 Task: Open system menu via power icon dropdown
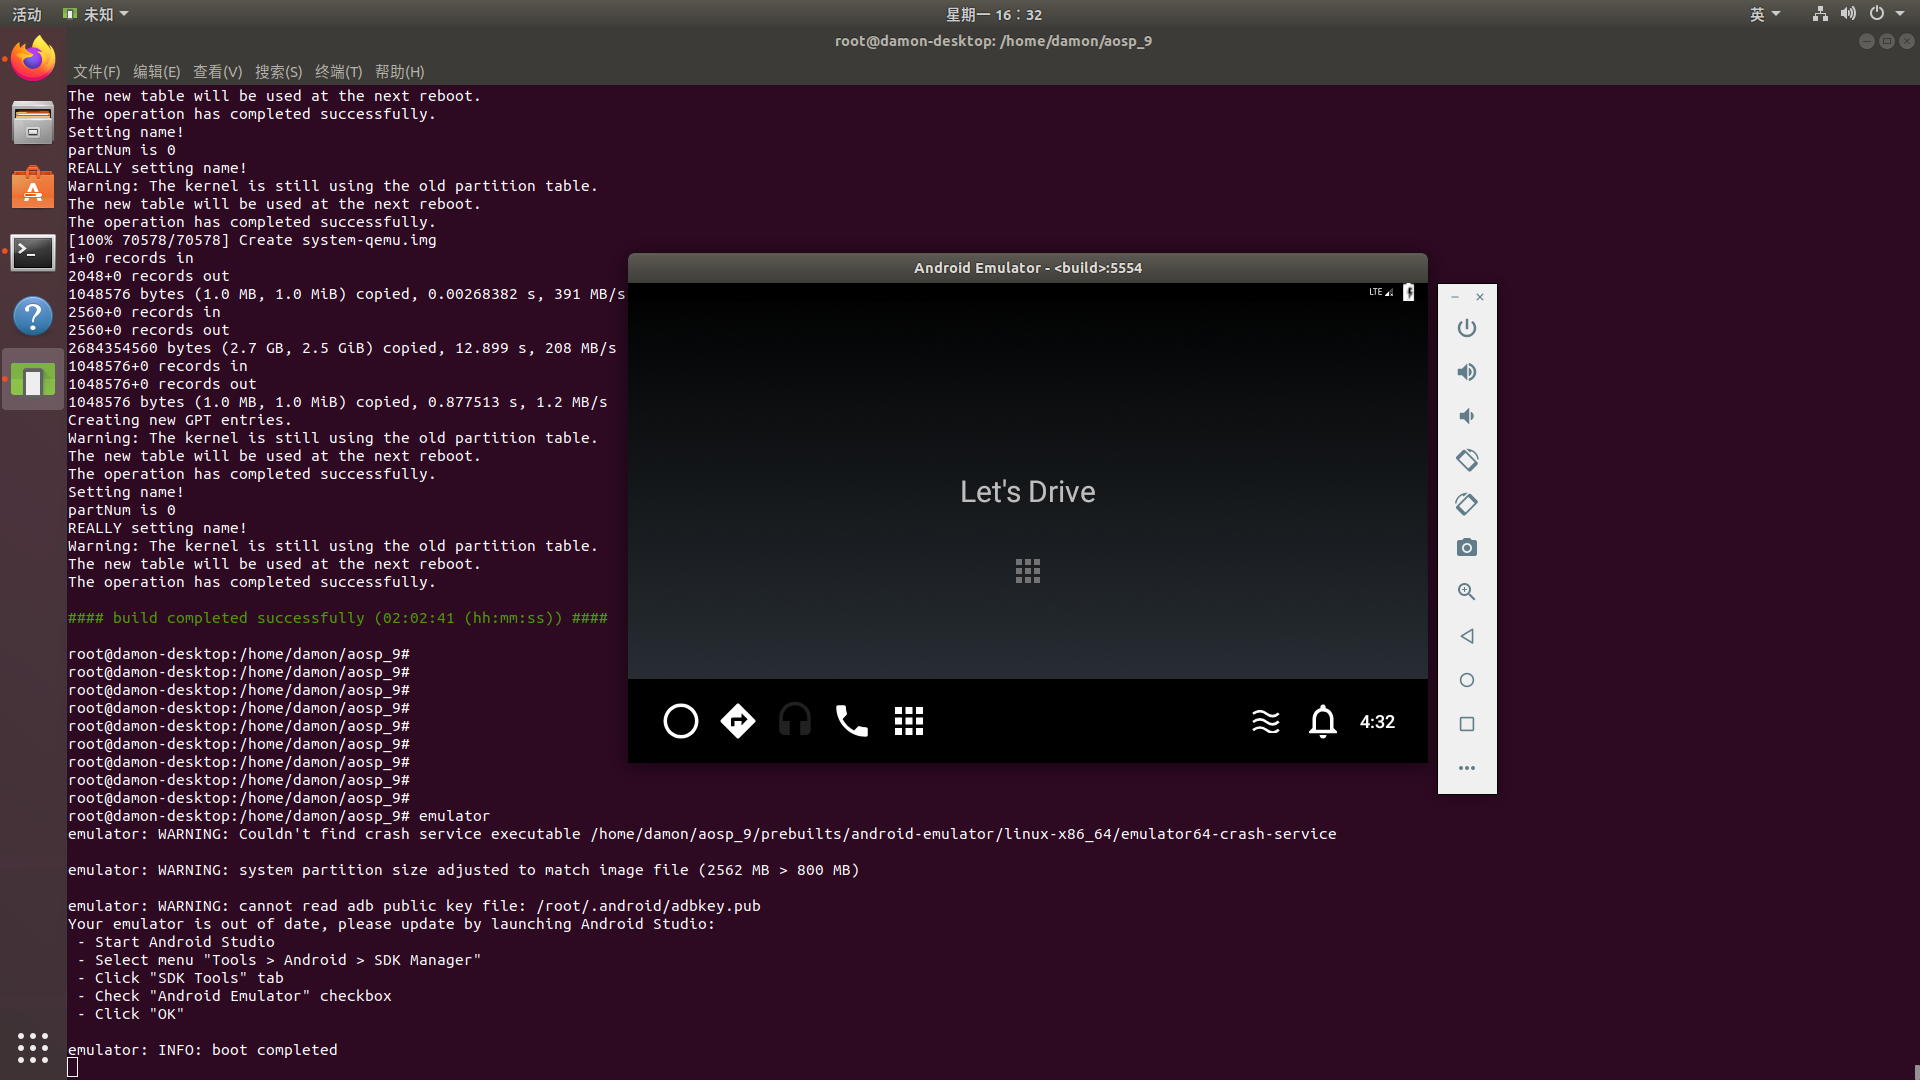point(1887,14)
